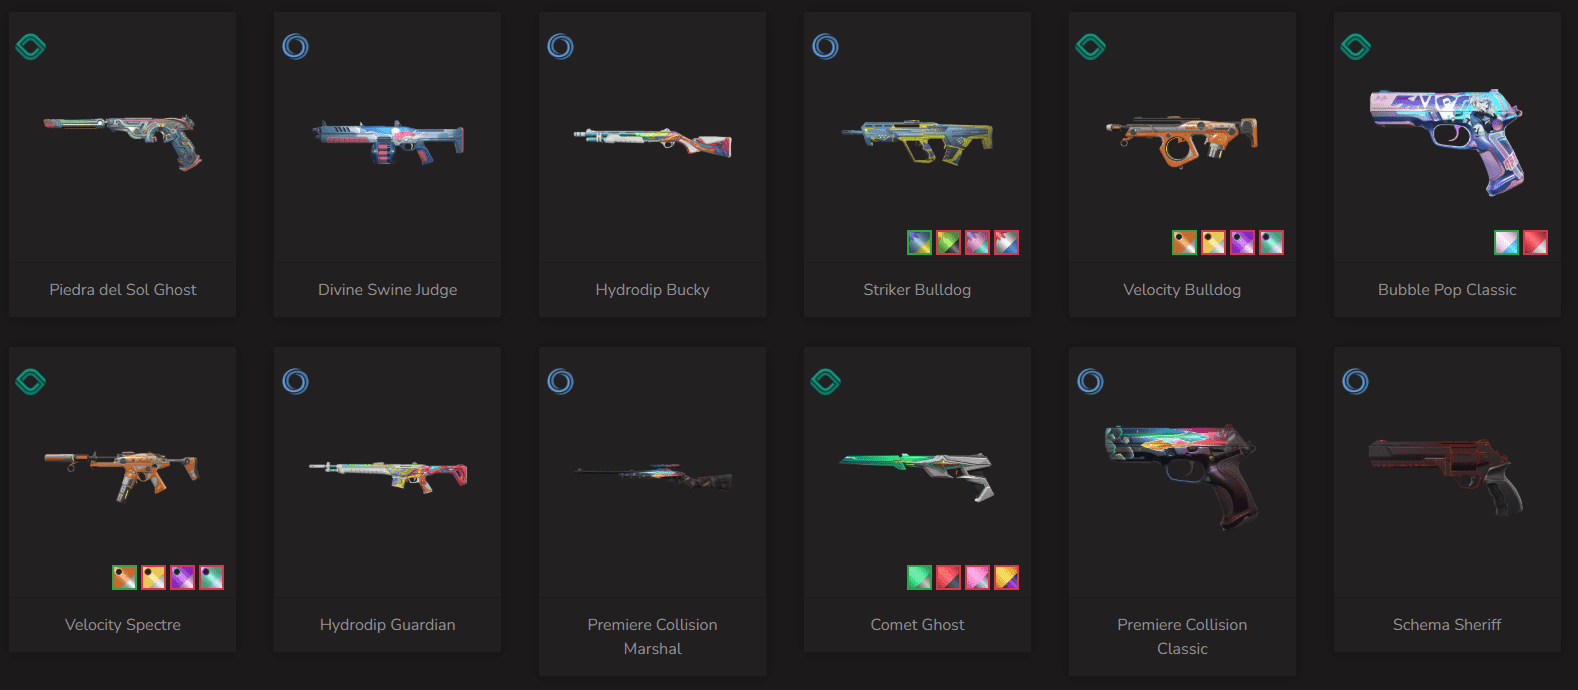
Task: Click the green tier icon on Comet Ghost card
Action: [825, 381]
